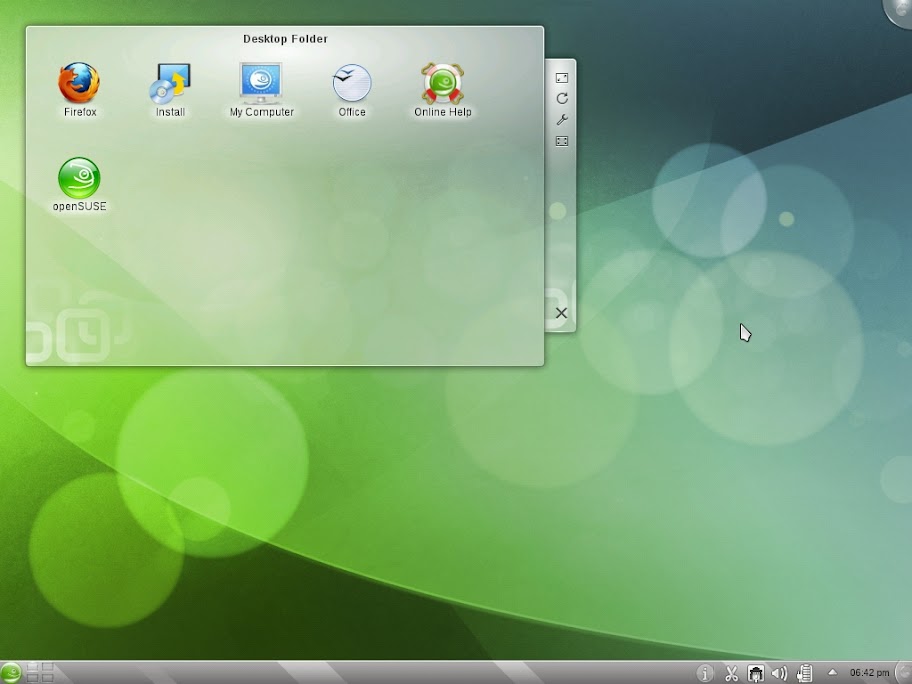Open the battery tray icon
The image size is (912, 684).
(x=805, y=674)
